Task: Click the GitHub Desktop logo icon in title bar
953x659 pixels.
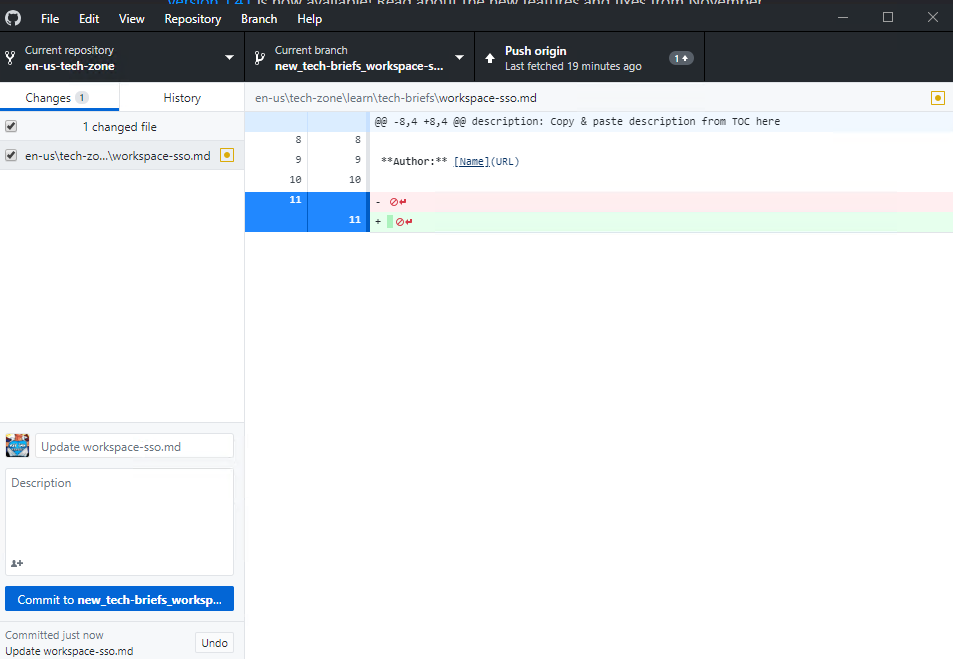Action: pos(13,17)
